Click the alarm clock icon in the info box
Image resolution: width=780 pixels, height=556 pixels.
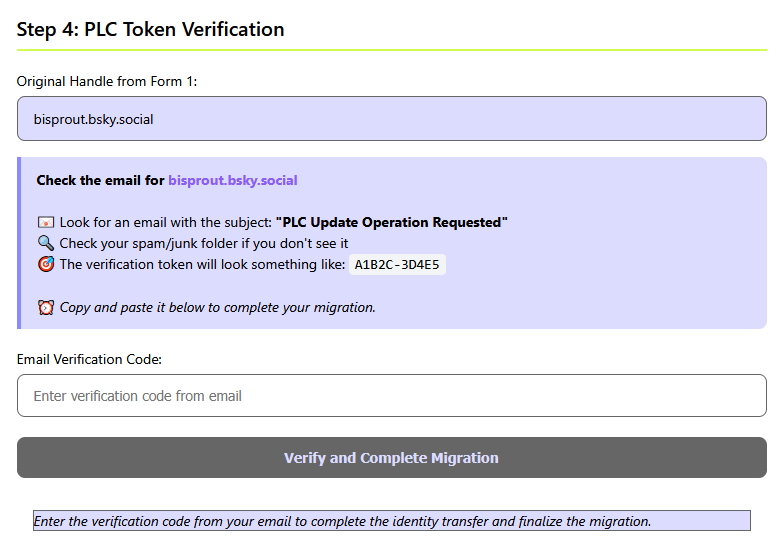[45, 308]
